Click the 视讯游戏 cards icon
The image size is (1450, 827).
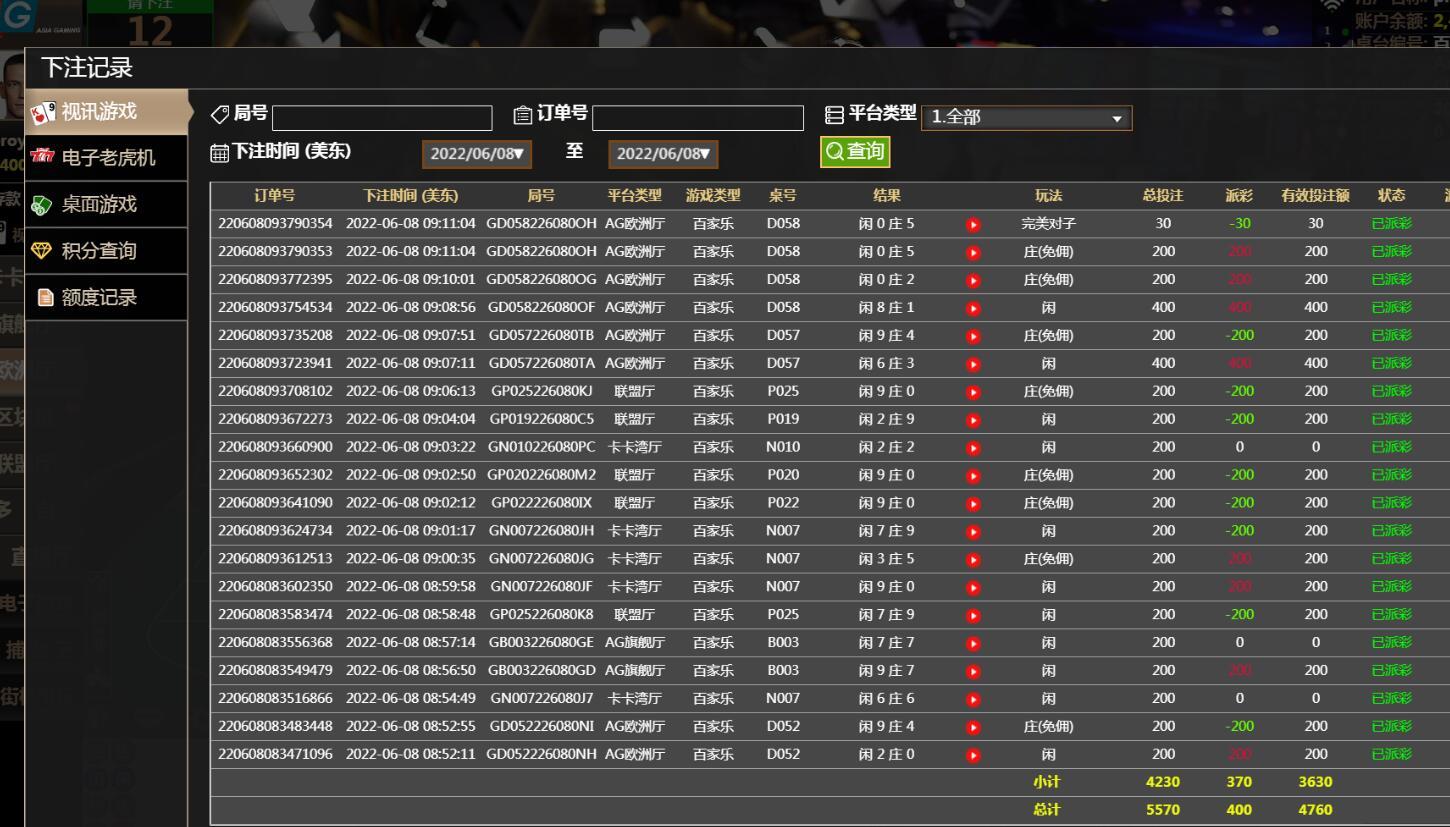43,112
